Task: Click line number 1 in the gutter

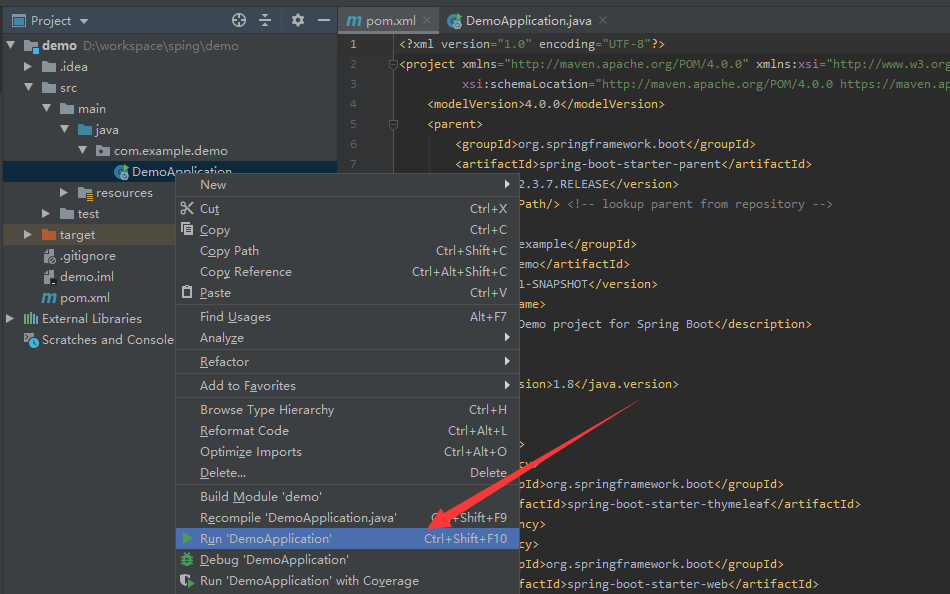Action: coord(353,44)
